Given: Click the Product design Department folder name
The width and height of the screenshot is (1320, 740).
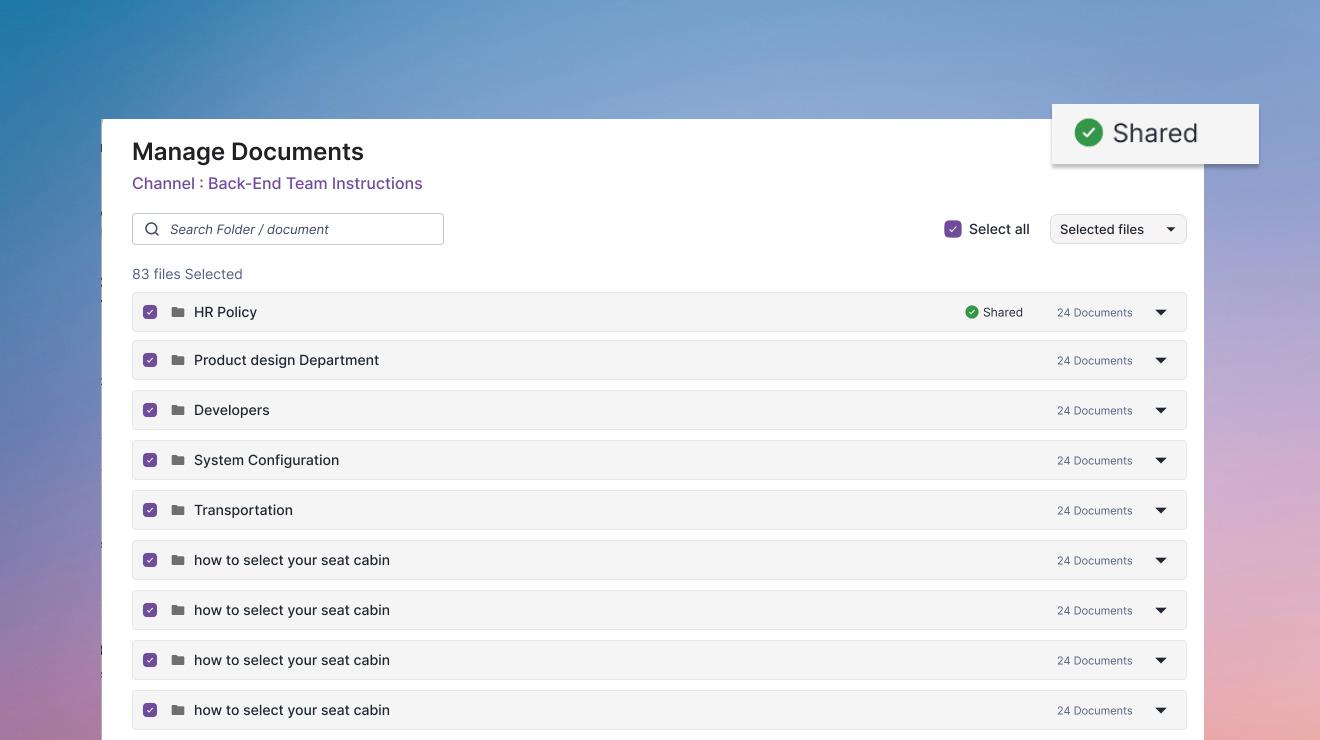Looking at the screenshot, I should coord(286,360).
